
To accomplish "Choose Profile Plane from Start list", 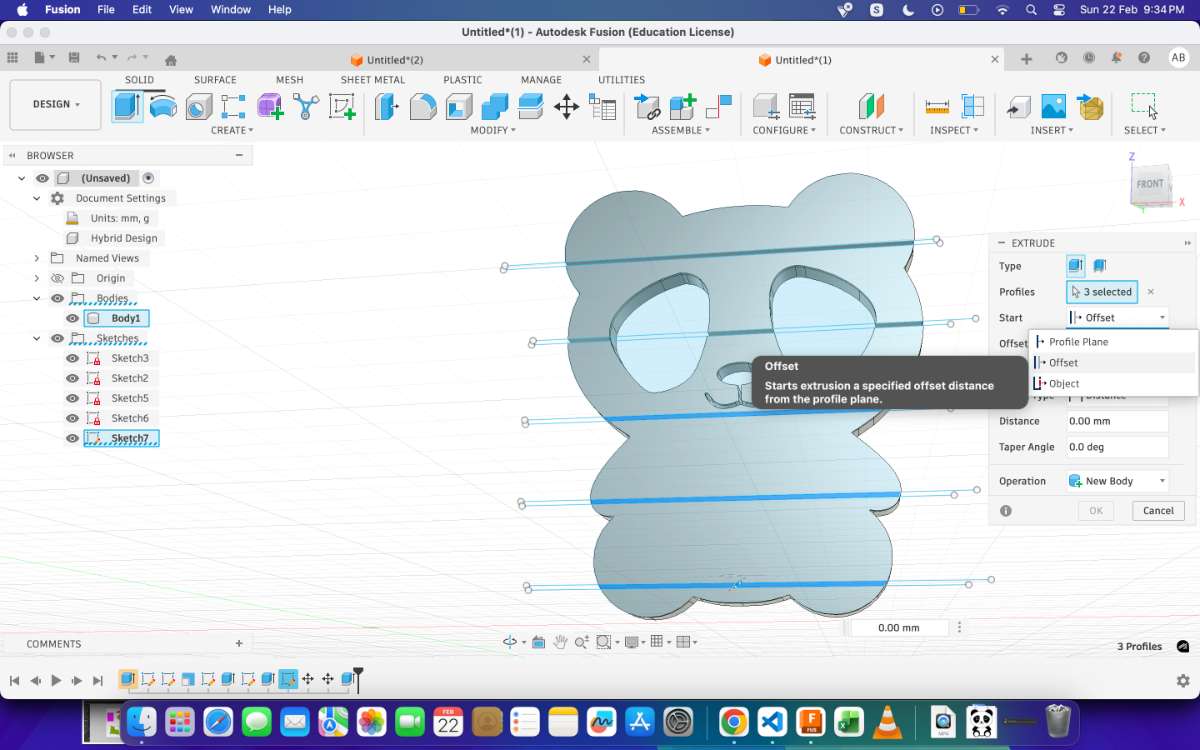I will click(1113, 342).
